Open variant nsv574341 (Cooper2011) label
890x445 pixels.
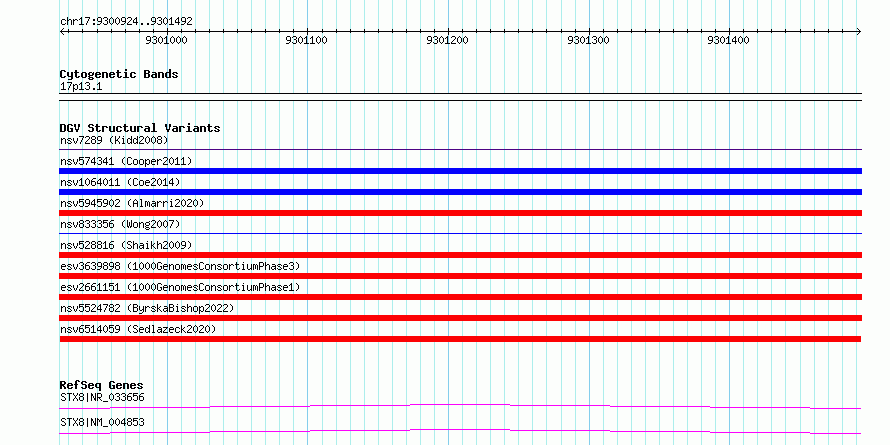coord(126,161)
